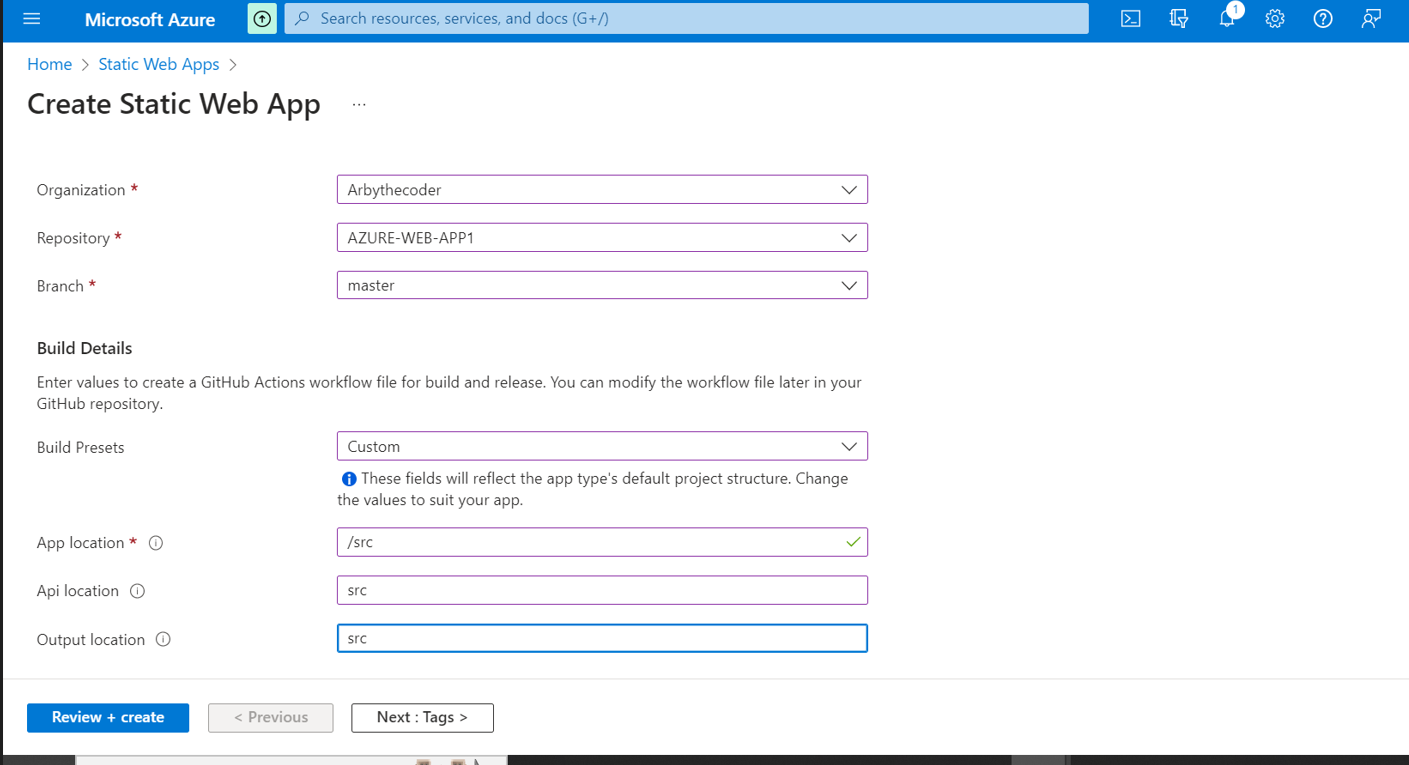
Task: Click the Review + create button
Action: click(108, 717)
